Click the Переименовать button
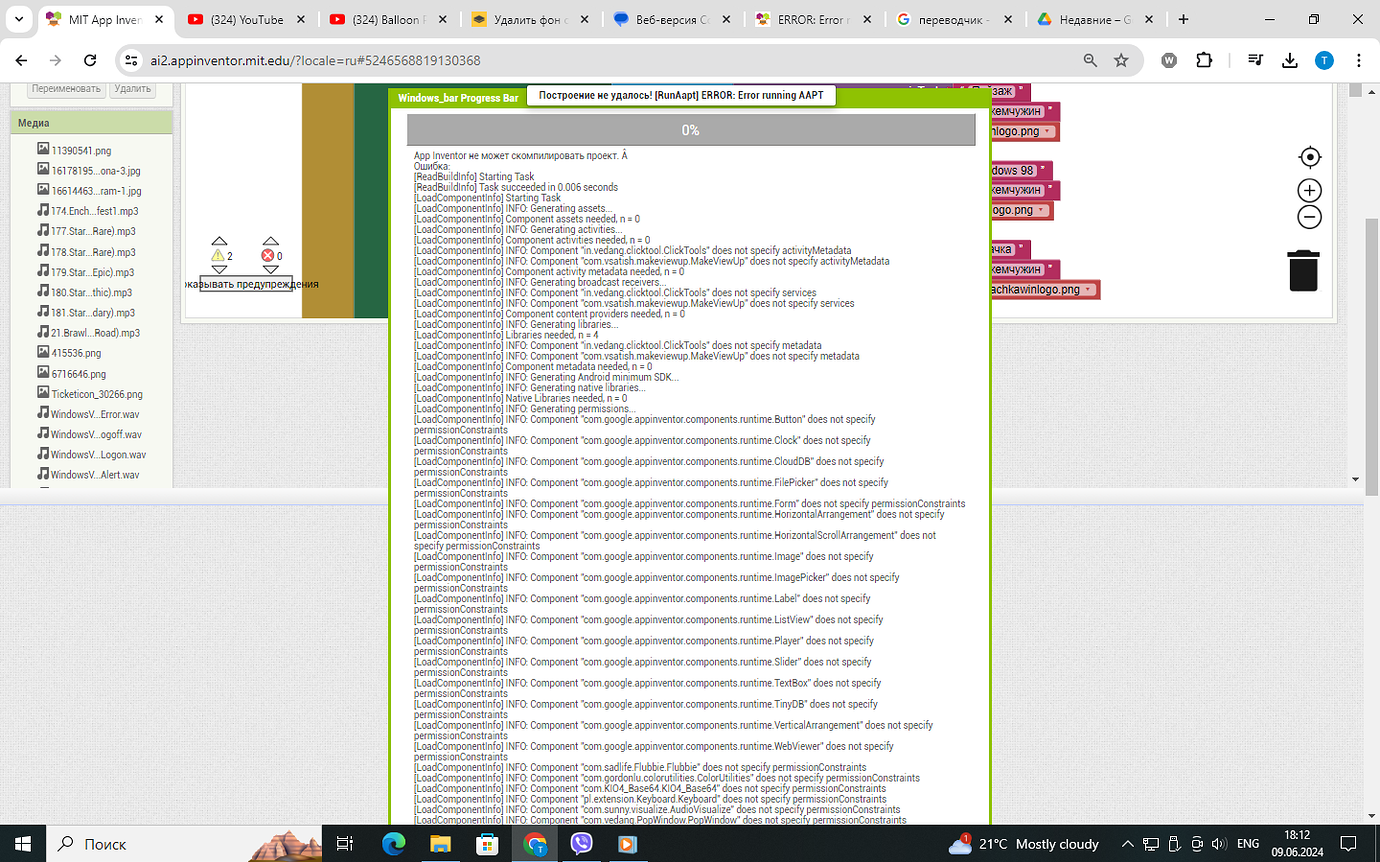1380x862 pixels. (x=65, y=88)
